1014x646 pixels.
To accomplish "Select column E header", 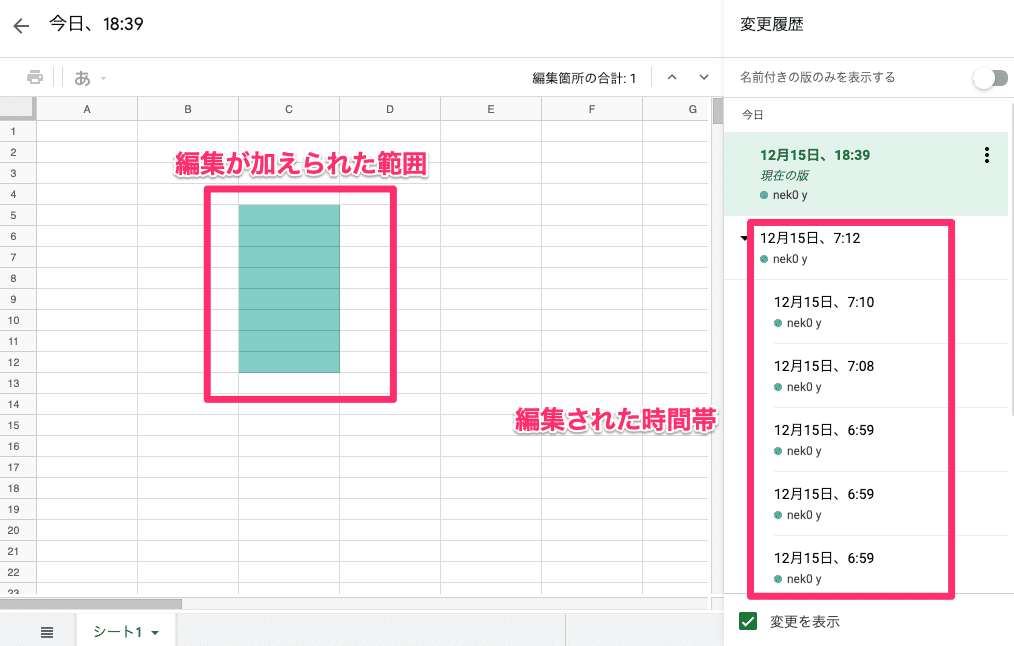I will click(490, 109).
